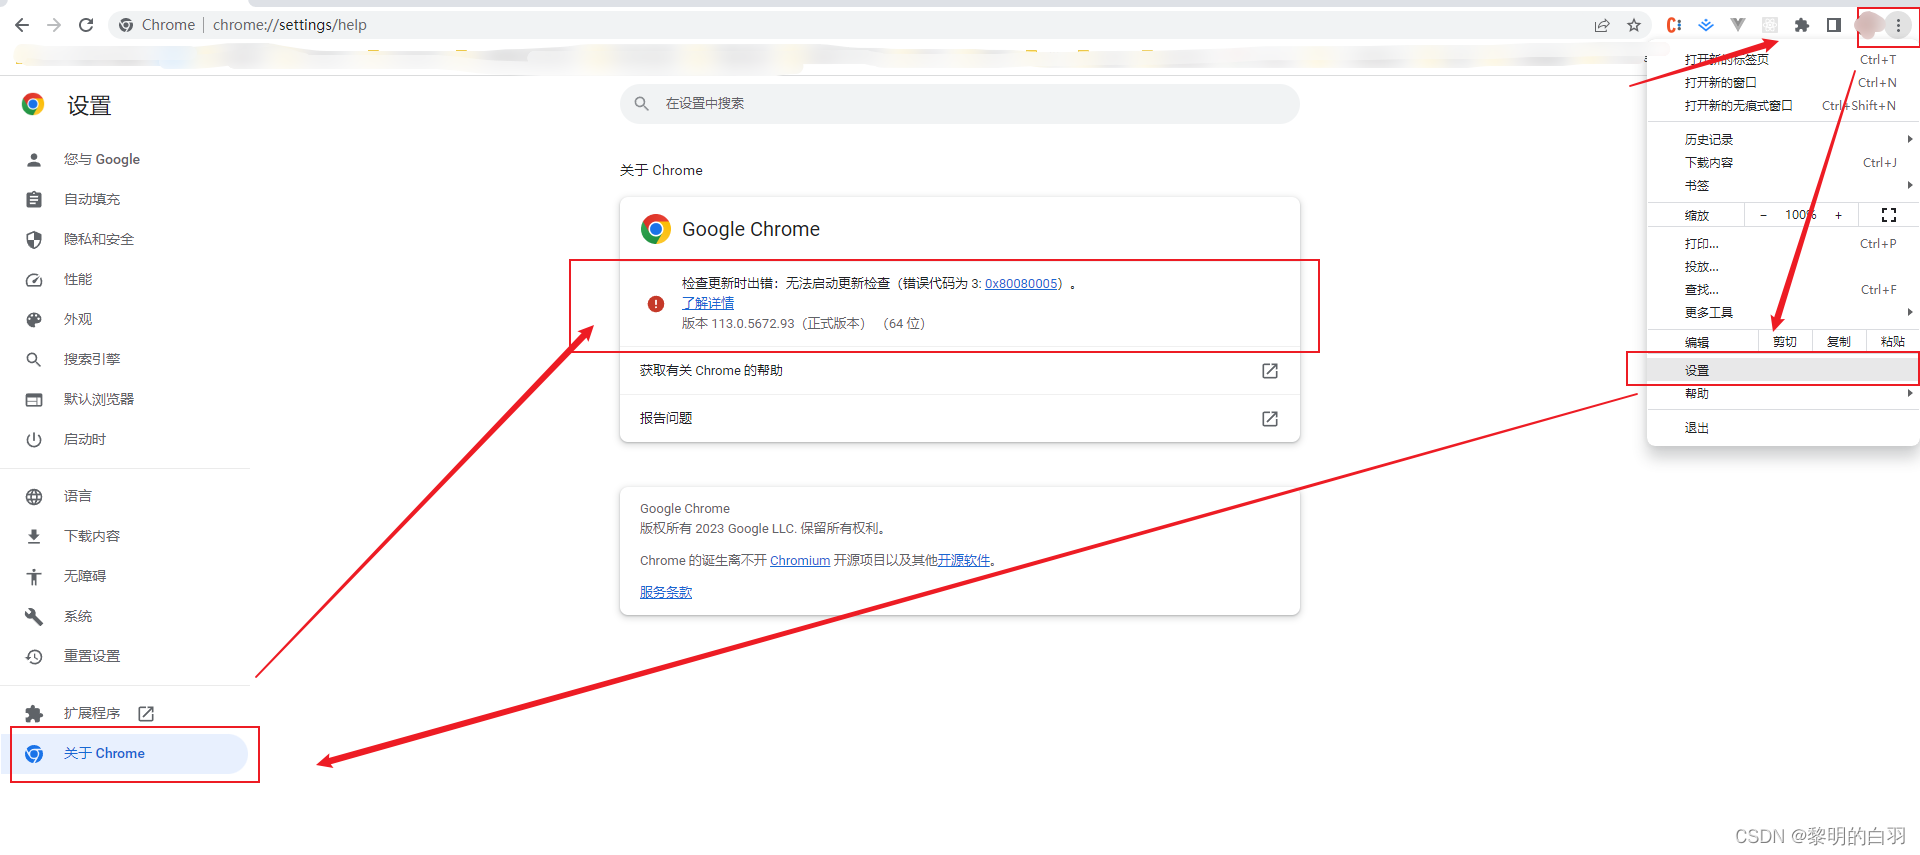Select 设置 in the Chrome menu
This screenshot has width=1920, height=855.
tap(1782, 371)
